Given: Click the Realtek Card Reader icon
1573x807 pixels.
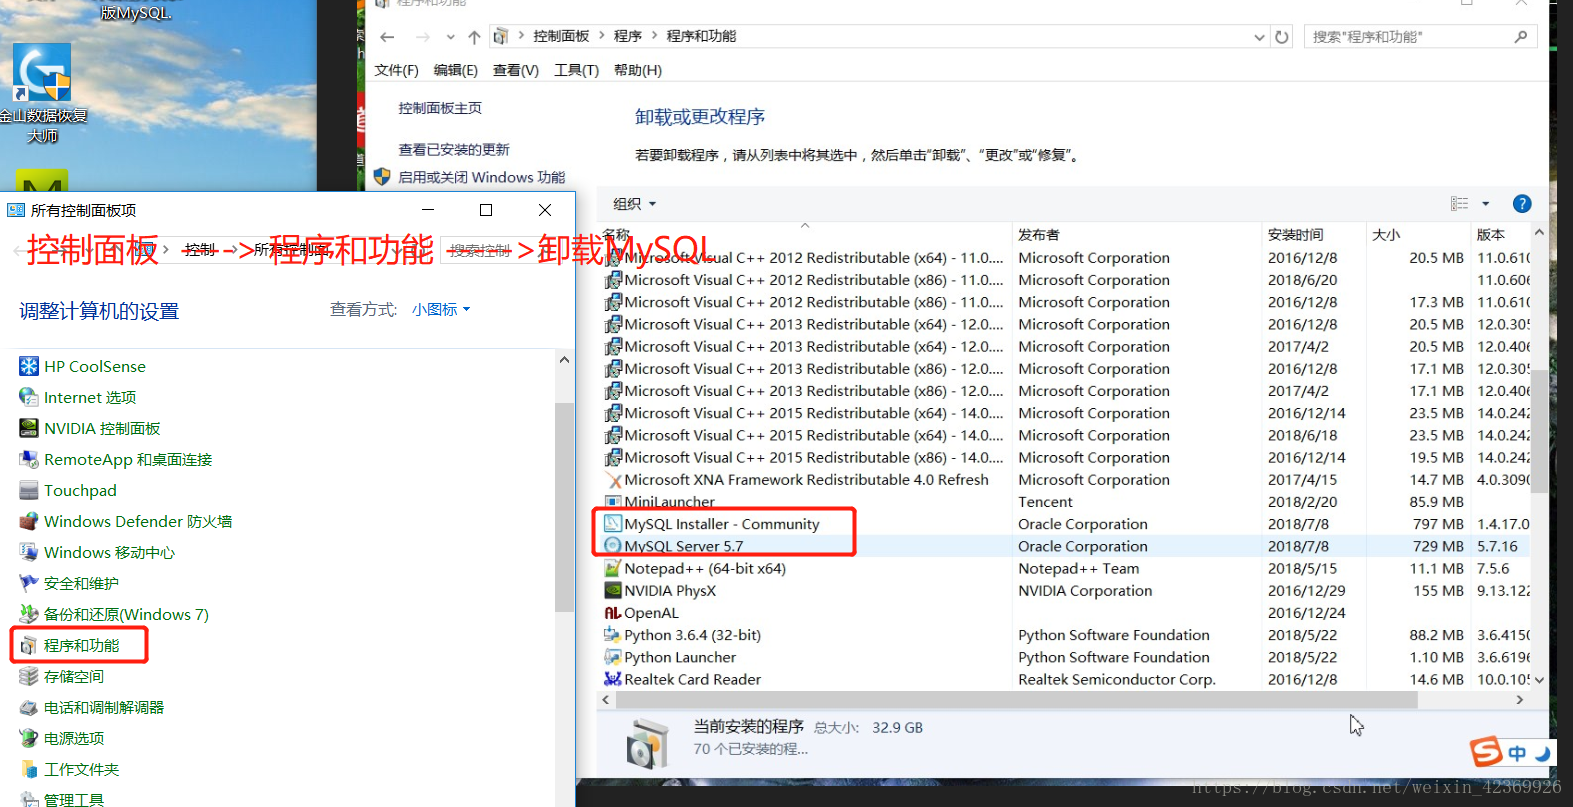Looking at the screenshot, I should tap(613, 679).
